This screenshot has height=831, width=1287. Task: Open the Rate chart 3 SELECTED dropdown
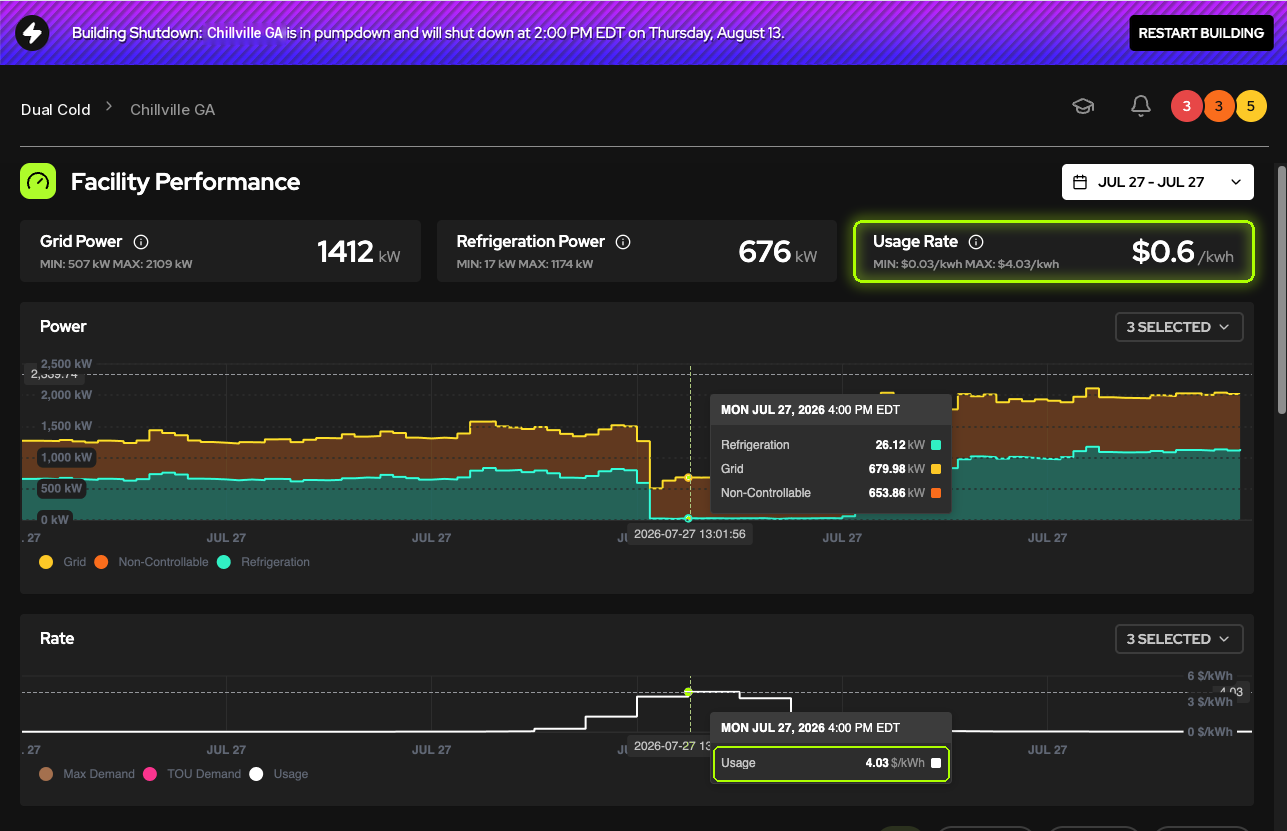tap(1179, 639)
